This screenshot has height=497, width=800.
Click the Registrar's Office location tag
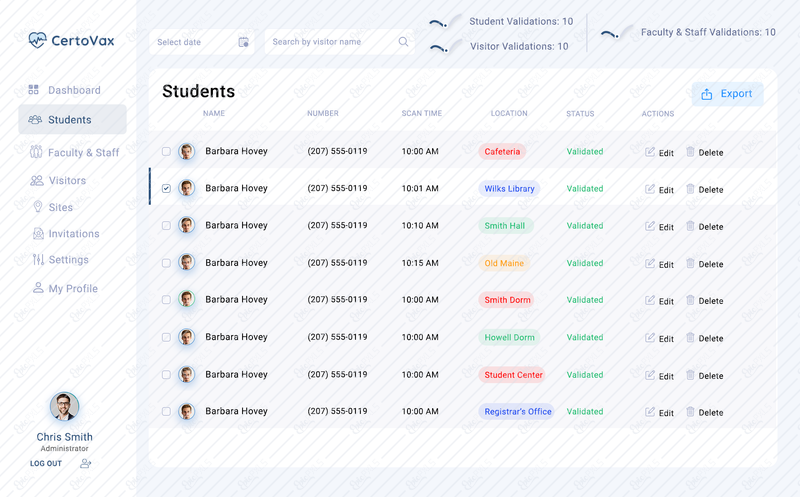pos(516,412)
